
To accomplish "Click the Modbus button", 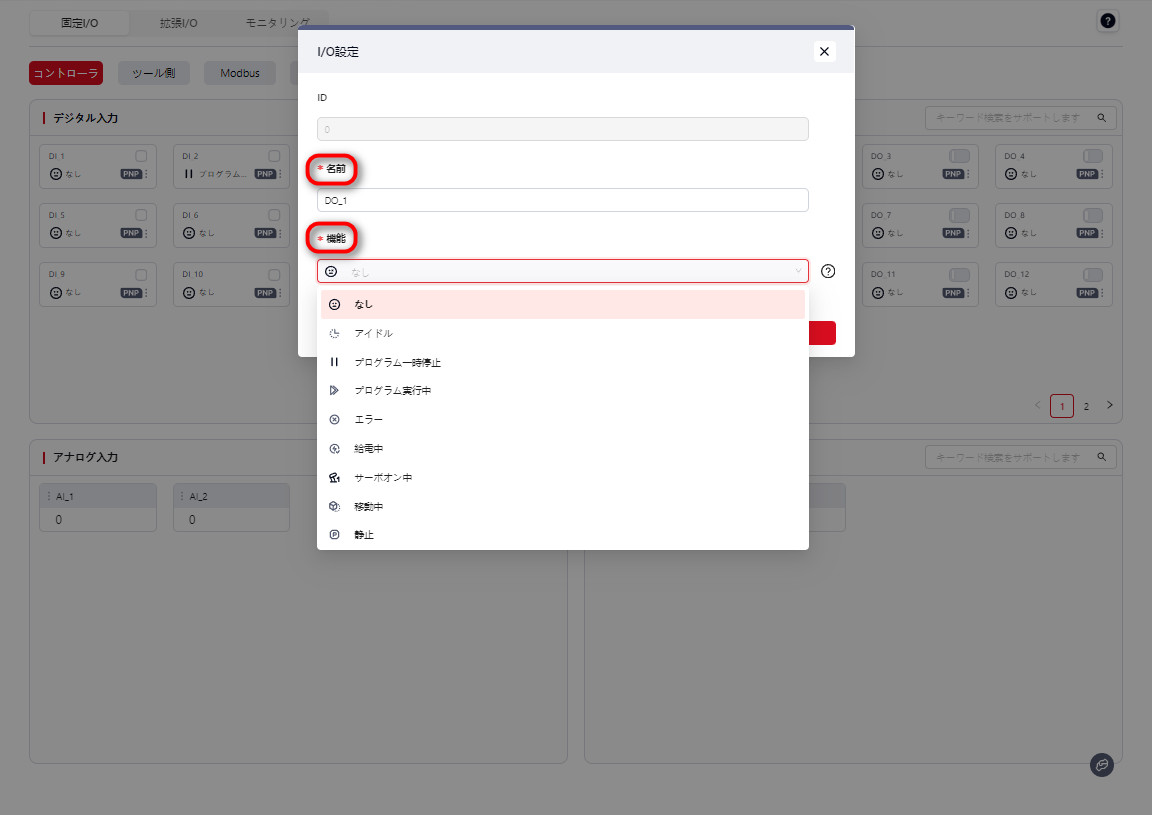I will 240,73.
